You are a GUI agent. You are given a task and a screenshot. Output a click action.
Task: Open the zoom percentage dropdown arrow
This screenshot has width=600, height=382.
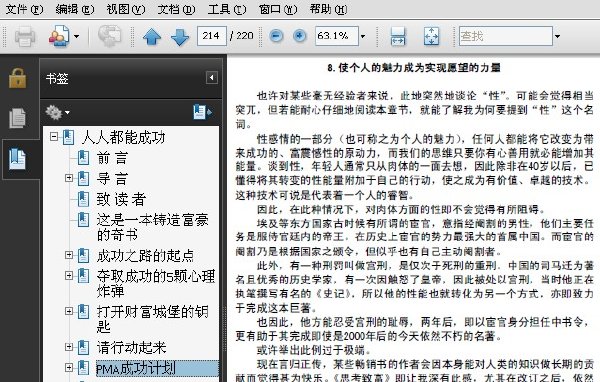(x=363, y=36)
